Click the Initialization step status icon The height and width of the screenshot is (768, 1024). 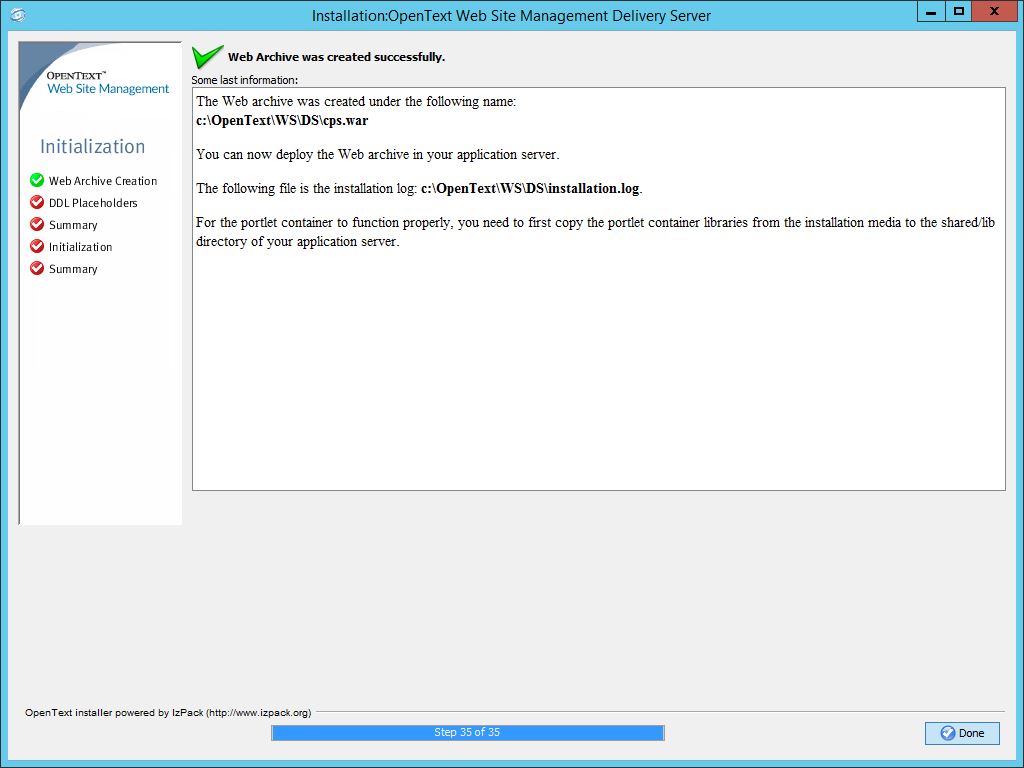click(x=37, y=247)
